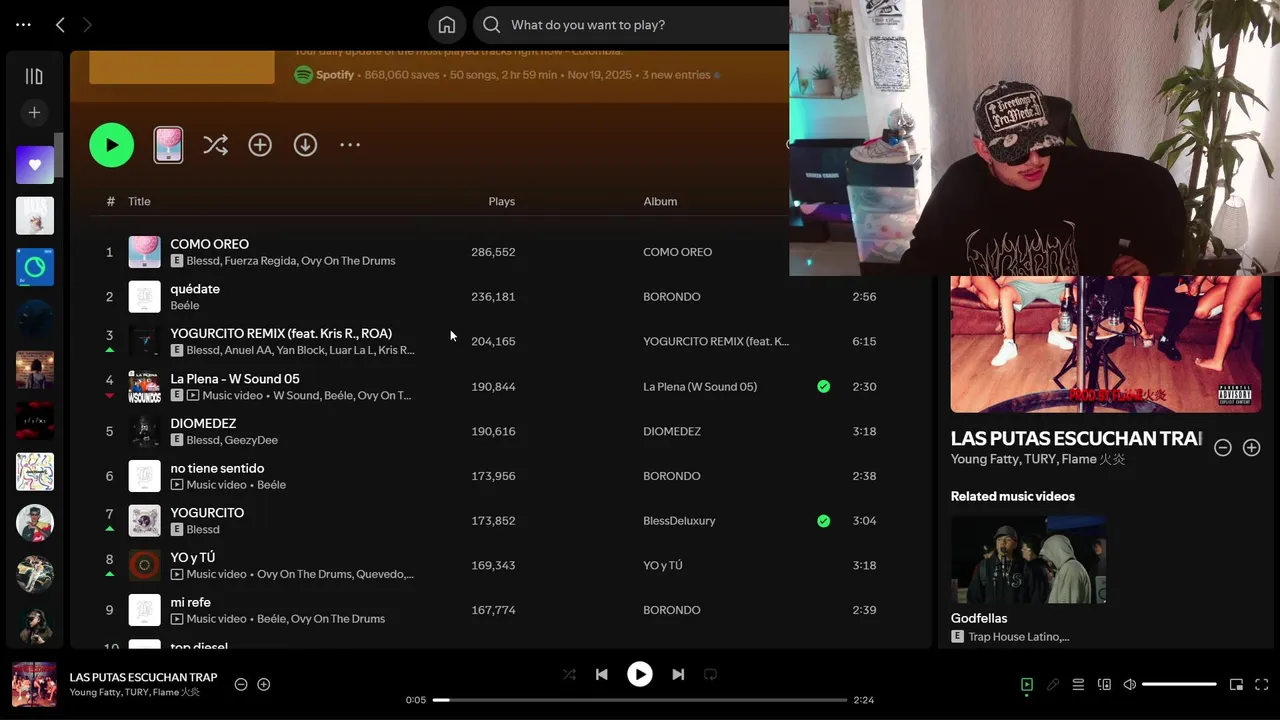
Task: Skip to previous track
Action: click(x=601, y=674)
